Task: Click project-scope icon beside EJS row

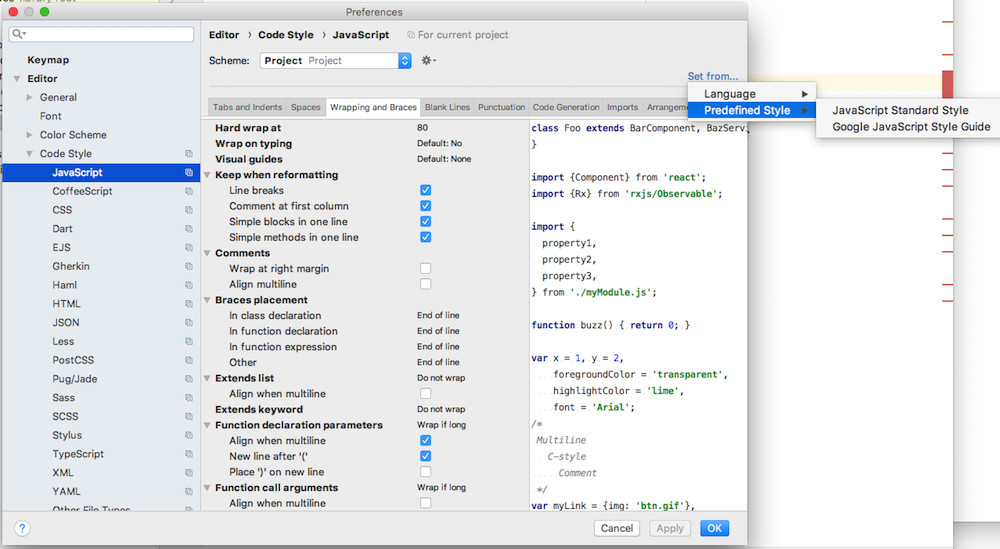Action: 189,247
